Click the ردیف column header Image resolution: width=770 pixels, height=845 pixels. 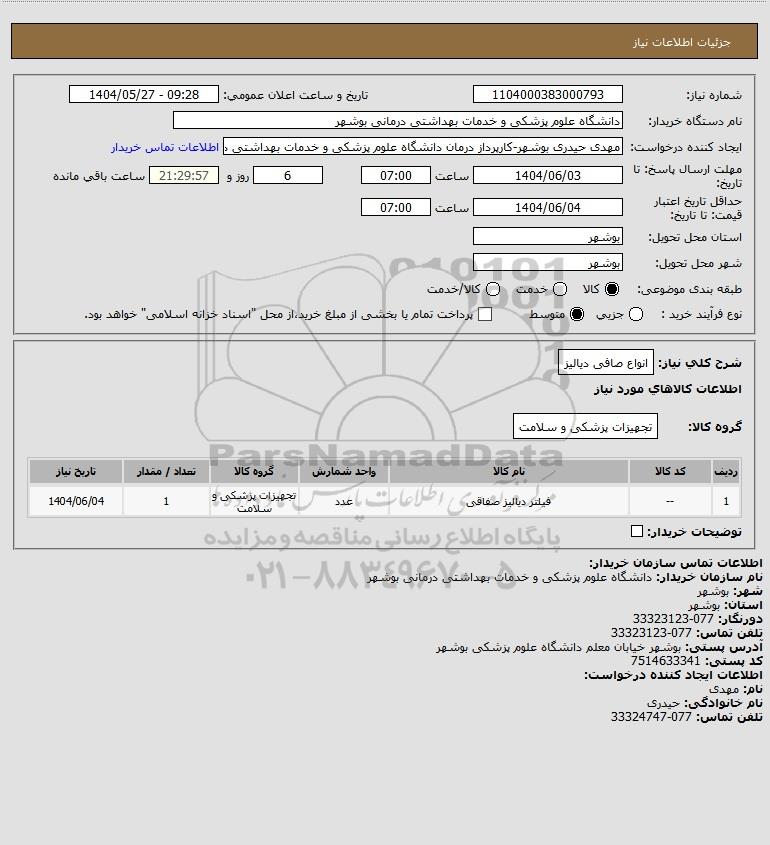(726, 472)
